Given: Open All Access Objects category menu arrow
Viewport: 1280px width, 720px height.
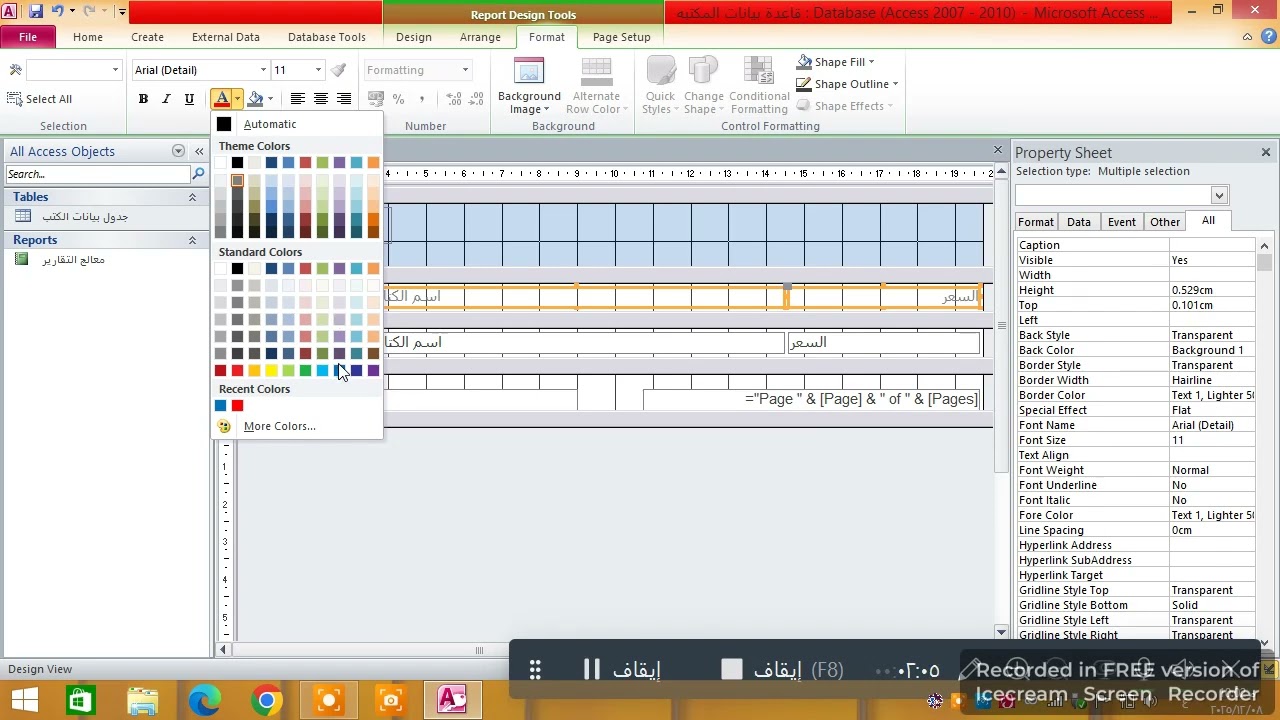Looking at the screenshot, I should pos(178,151).
